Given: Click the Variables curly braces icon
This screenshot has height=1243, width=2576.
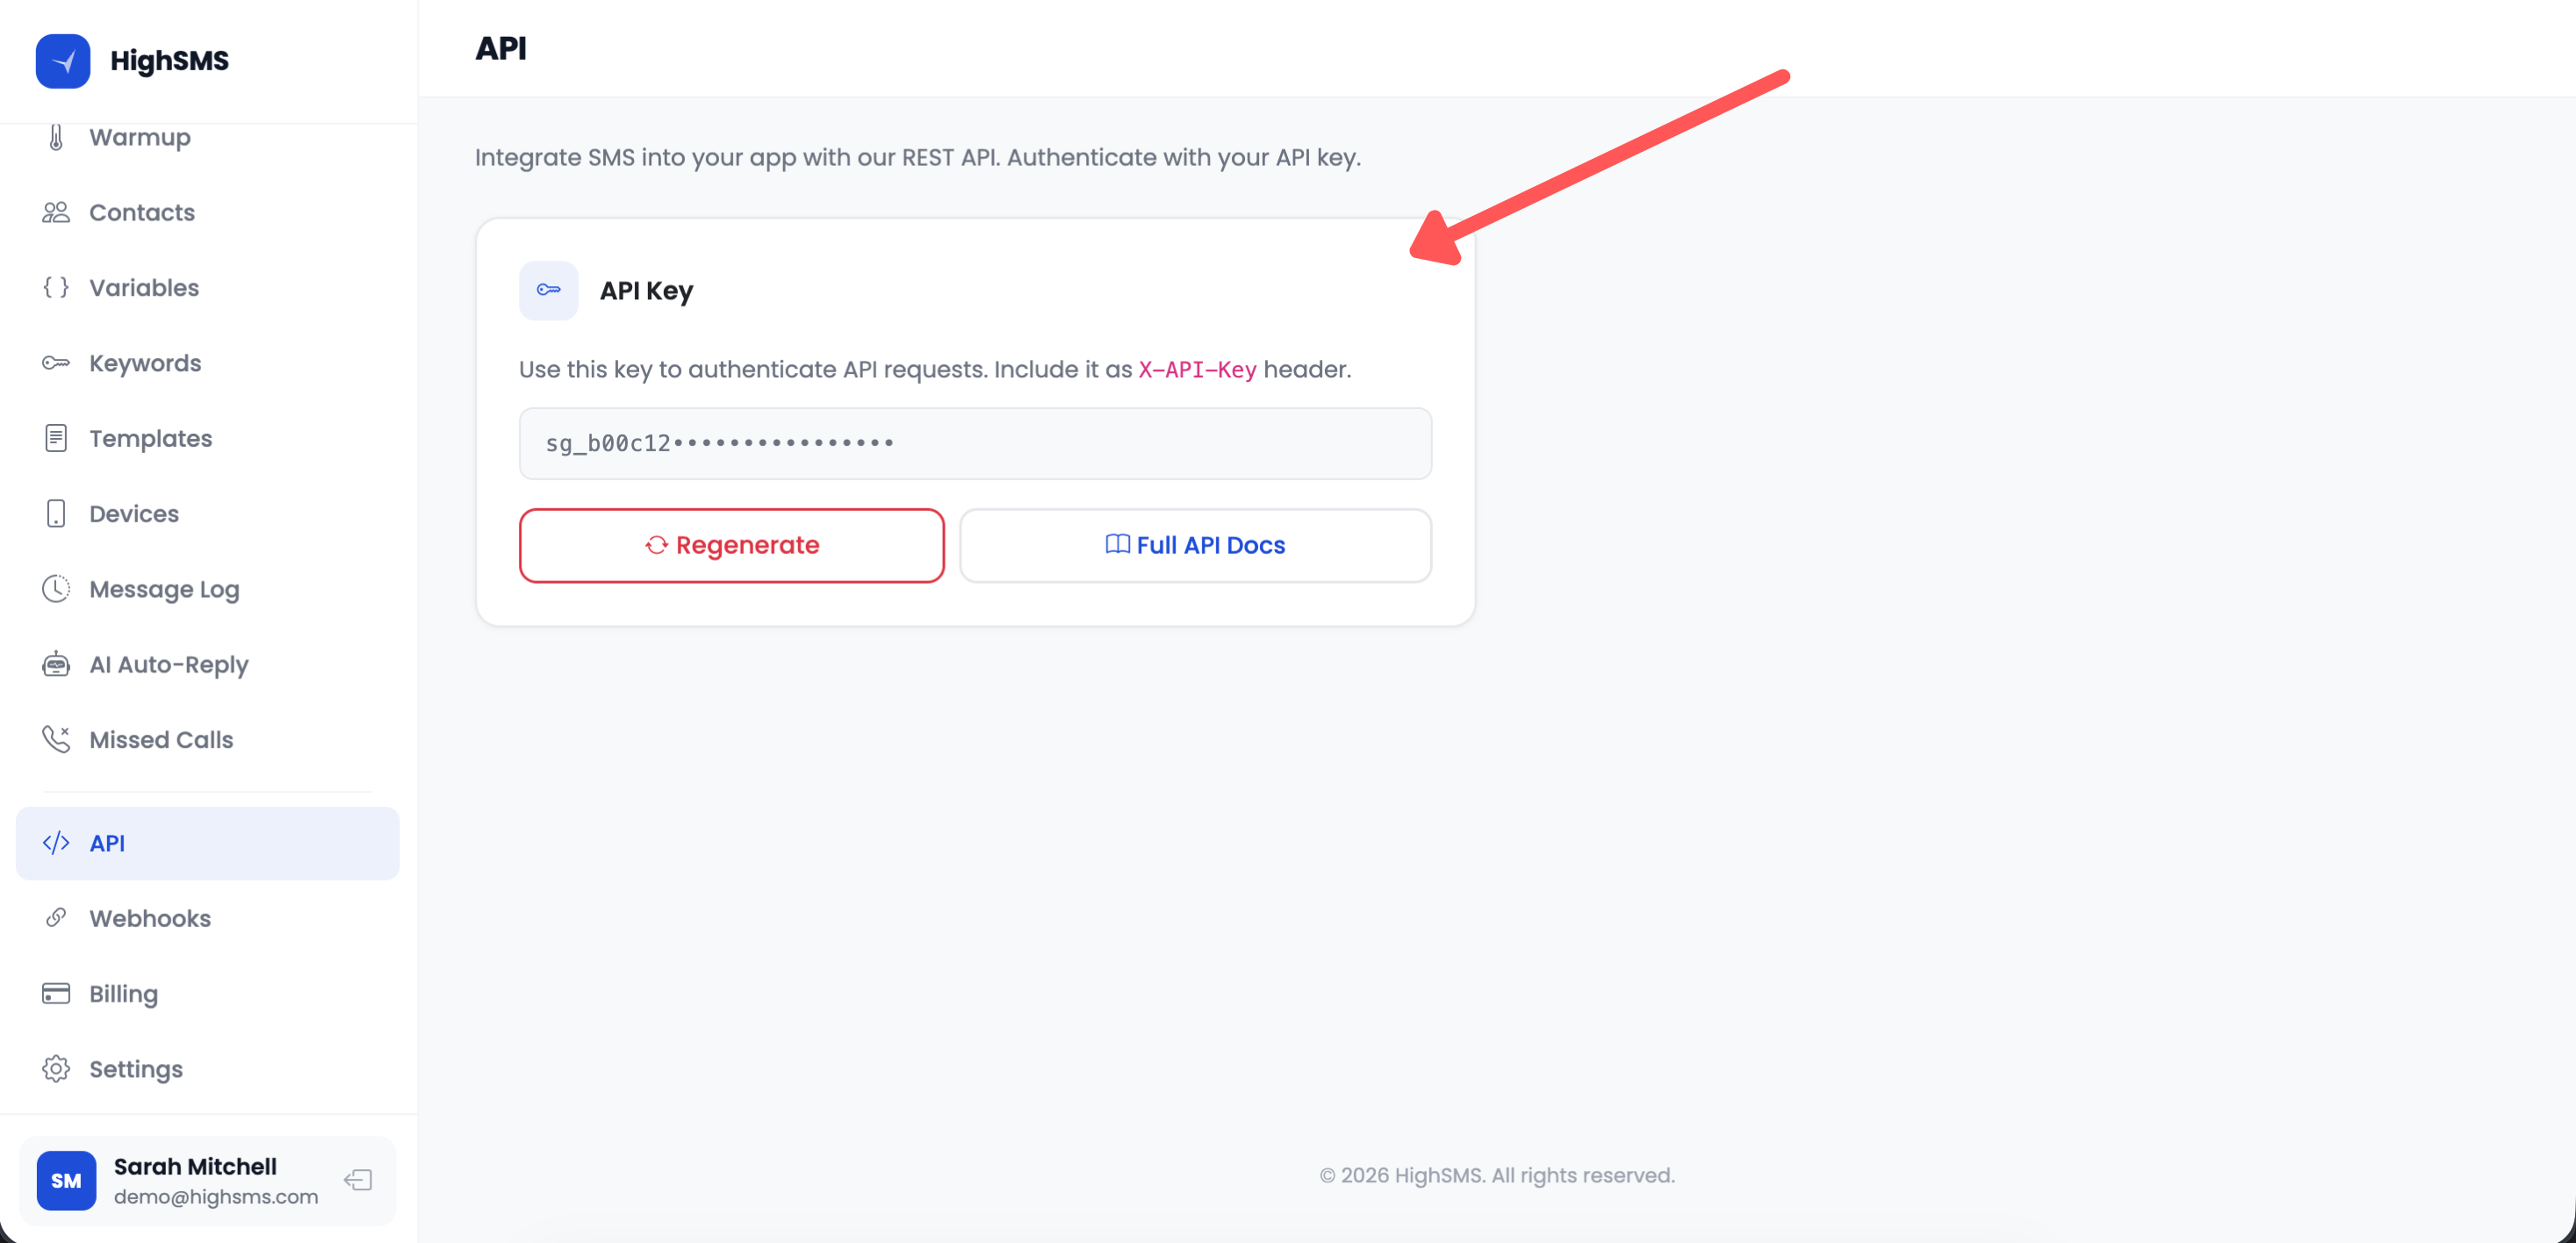Looking at the screenshot, I should pyautogui.click(x=55, y=287).
